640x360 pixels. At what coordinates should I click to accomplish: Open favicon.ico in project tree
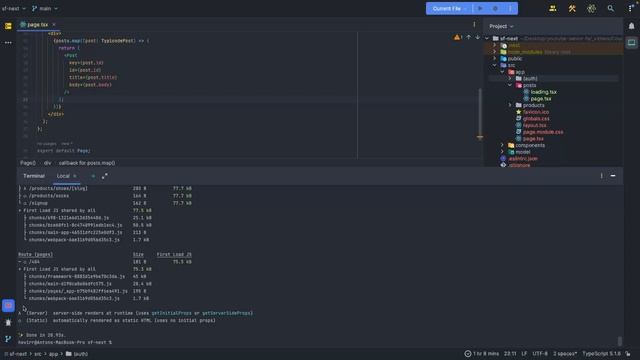tap(536, 112)
